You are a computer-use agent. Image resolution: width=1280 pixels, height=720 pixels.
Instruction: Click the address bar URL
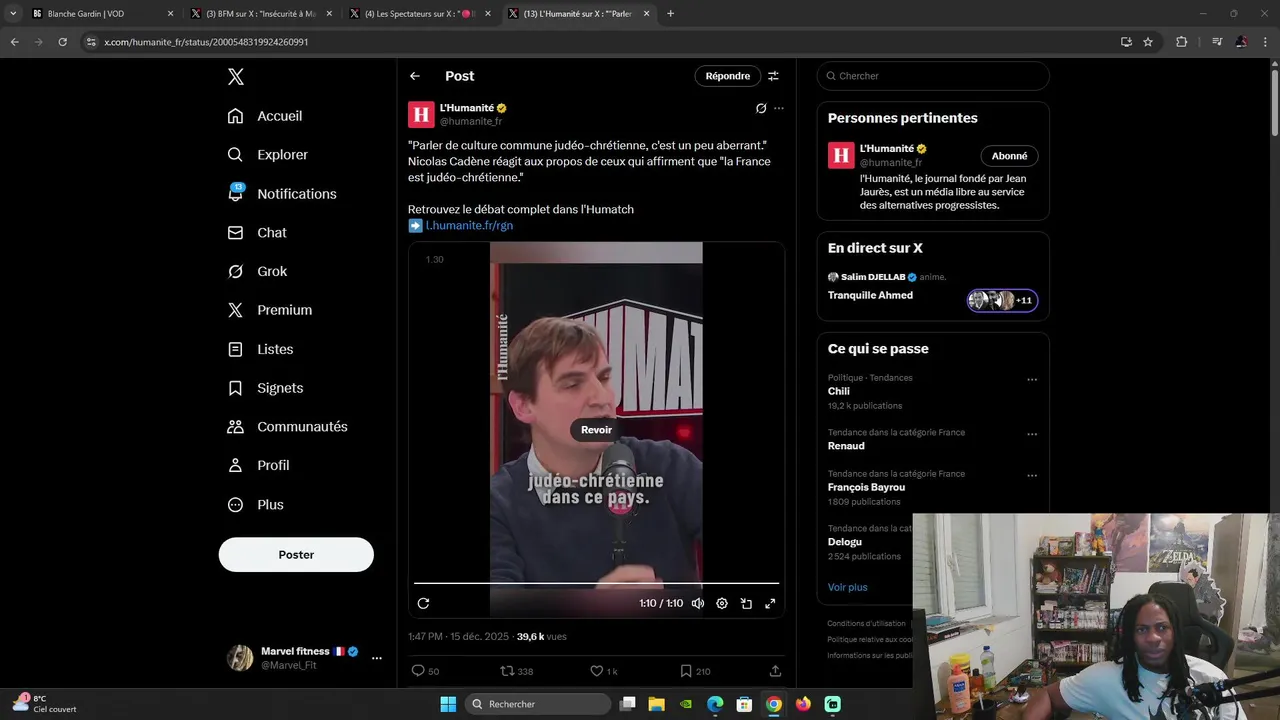pos(207,42)
